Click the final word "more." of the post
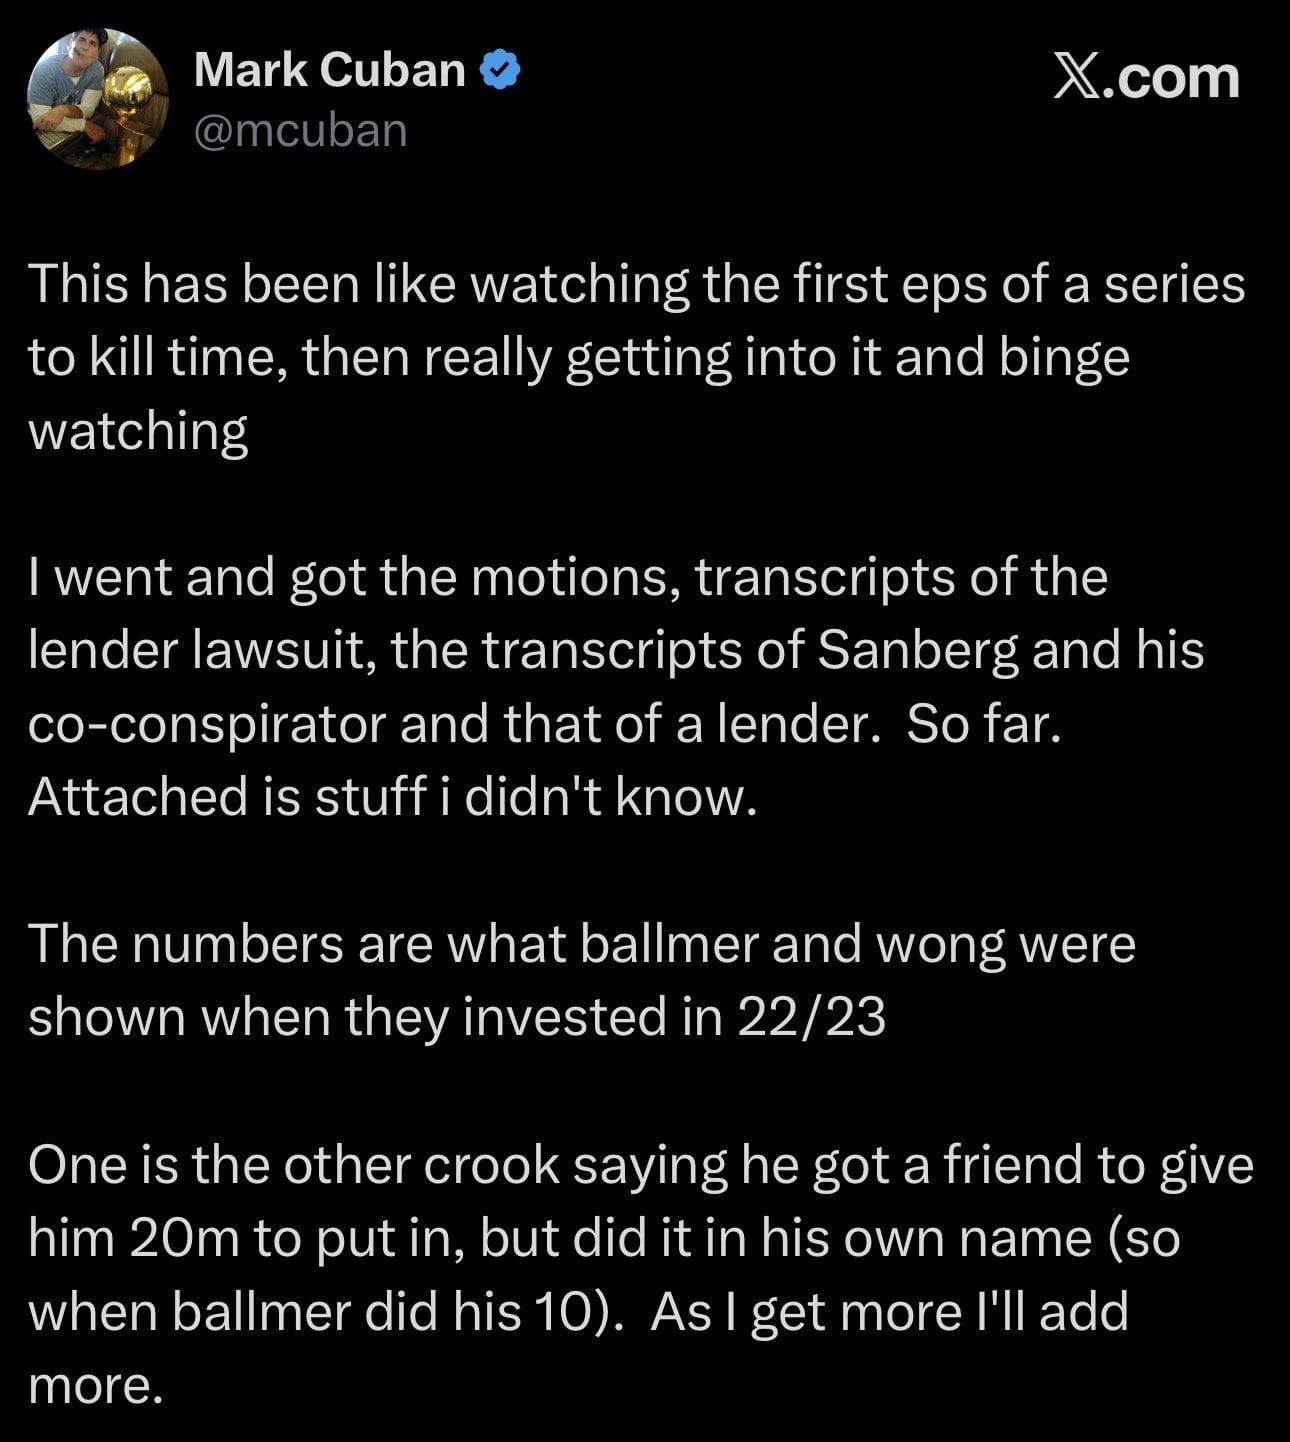The height and width of the screenshot is (1442, 1290). 95,1384
